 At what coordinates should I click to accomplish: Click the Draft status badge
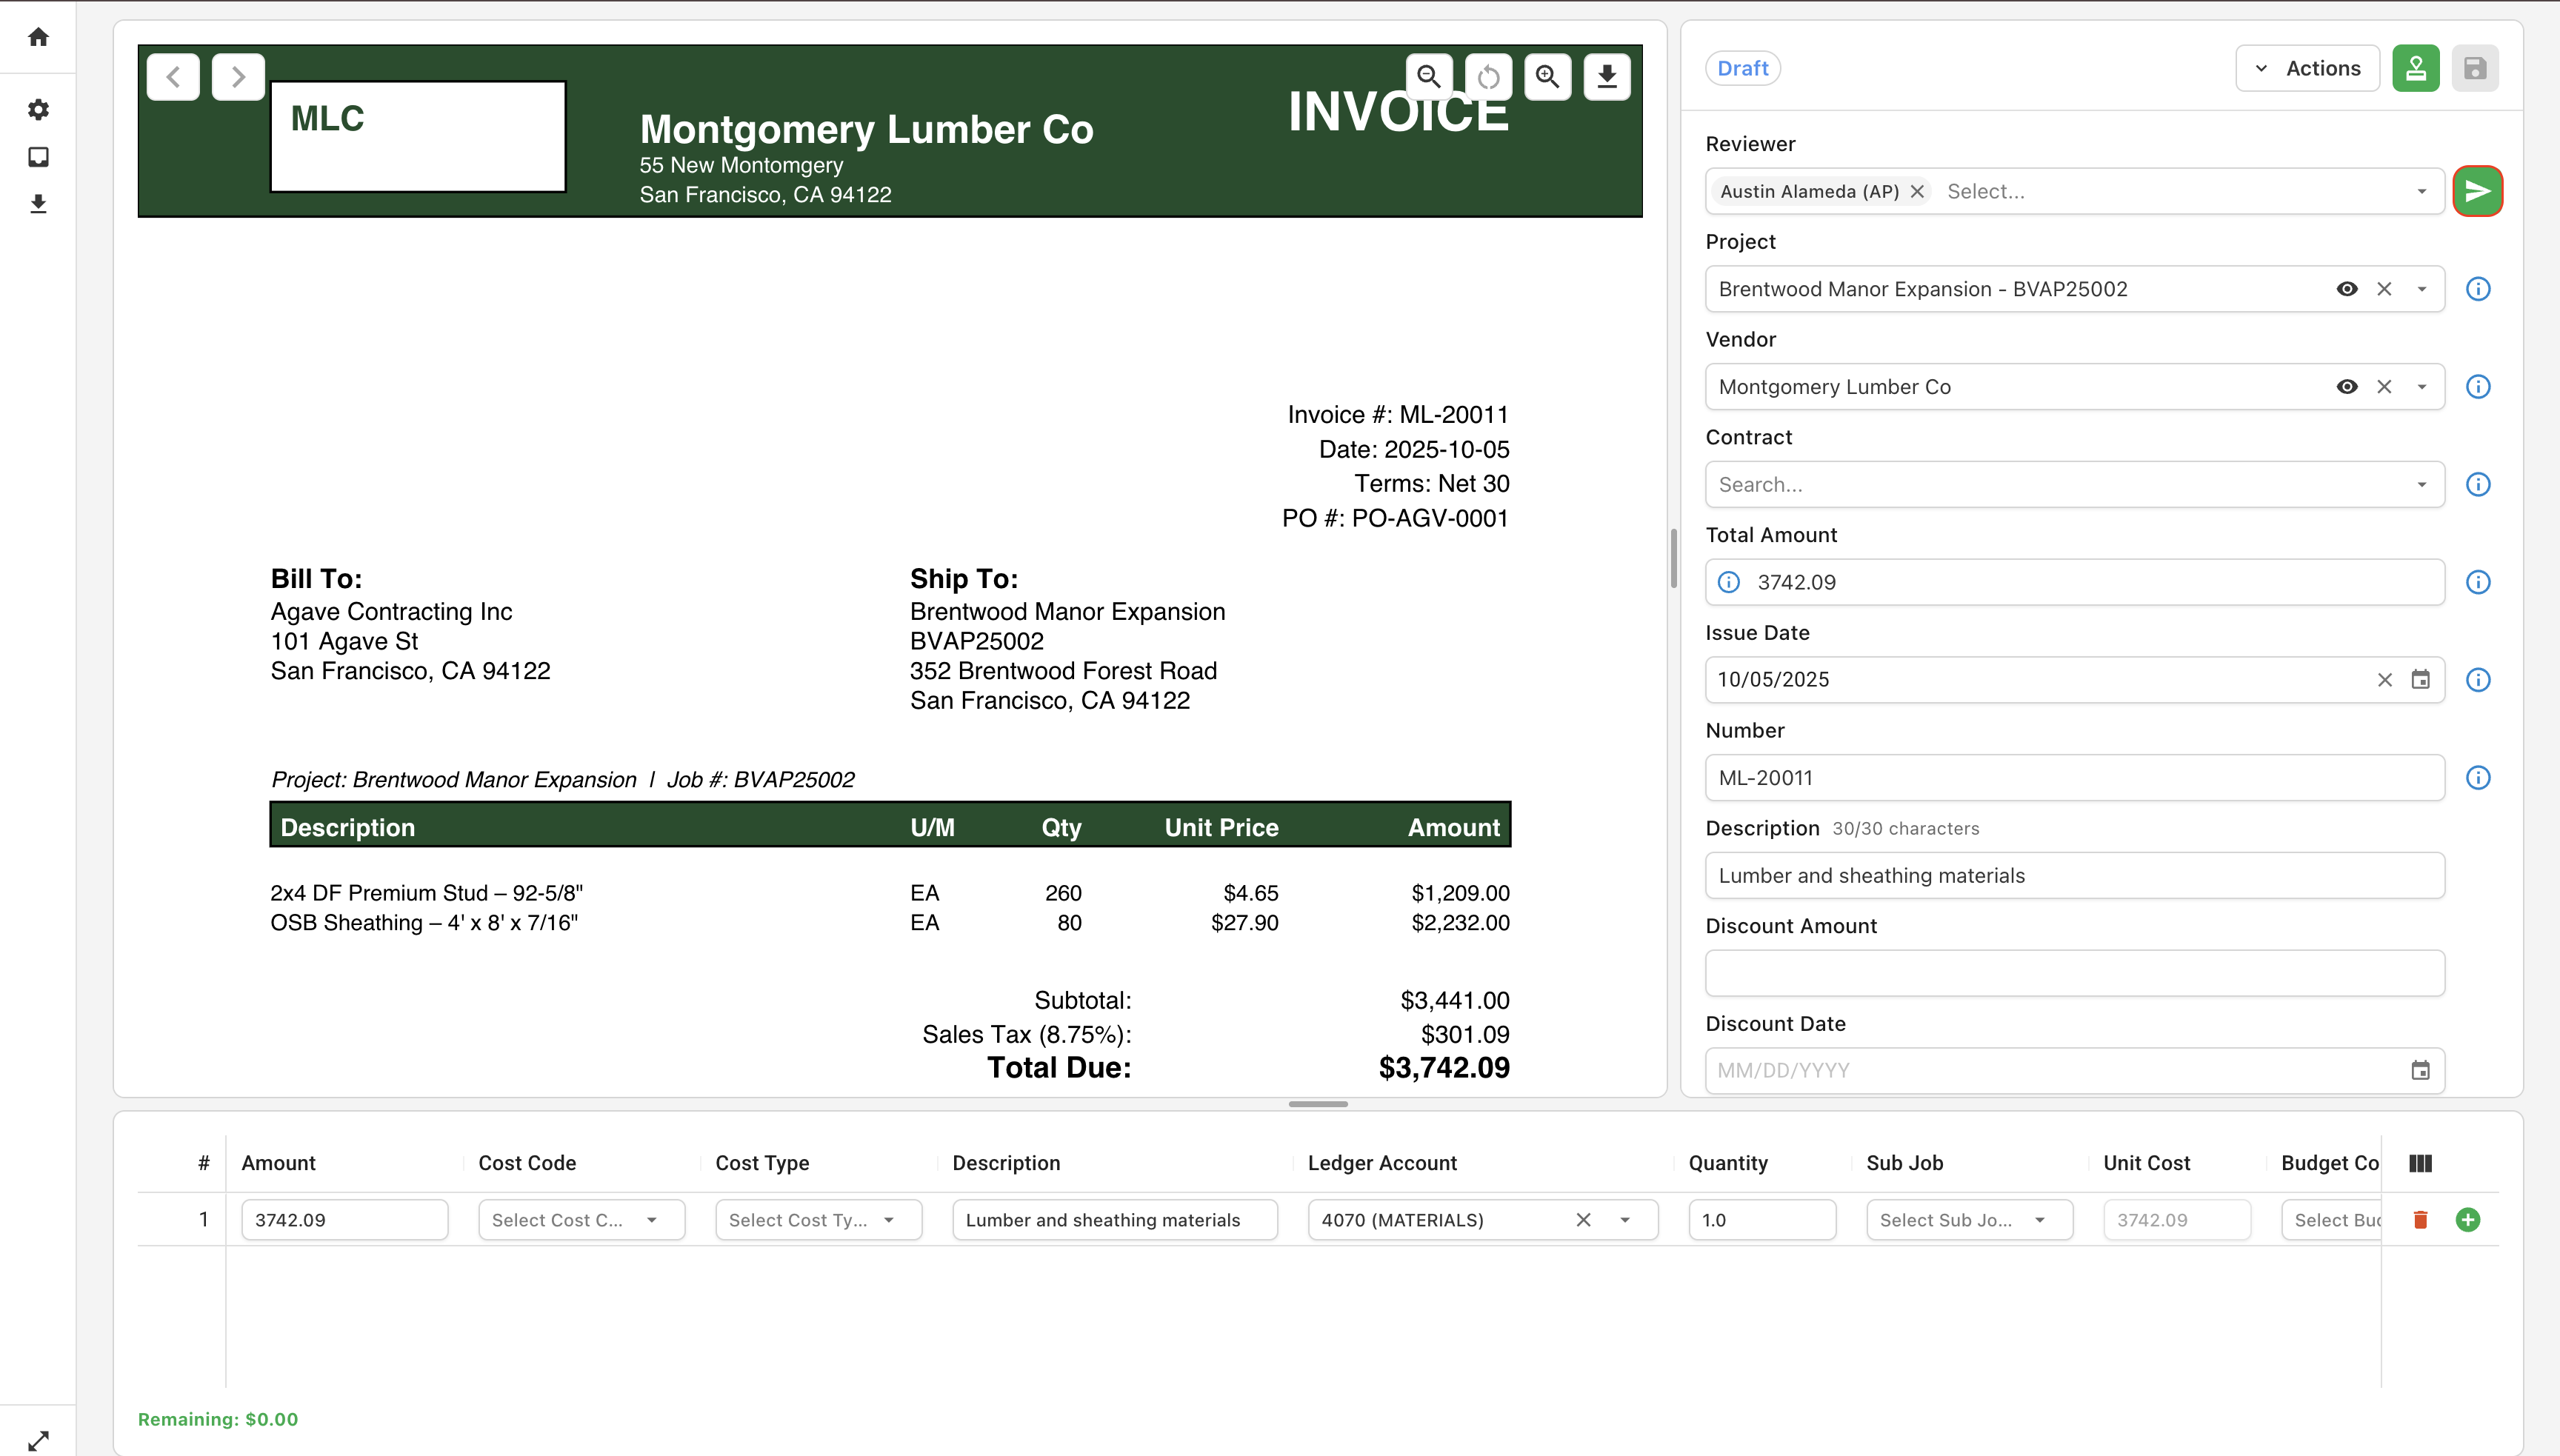1743,68
